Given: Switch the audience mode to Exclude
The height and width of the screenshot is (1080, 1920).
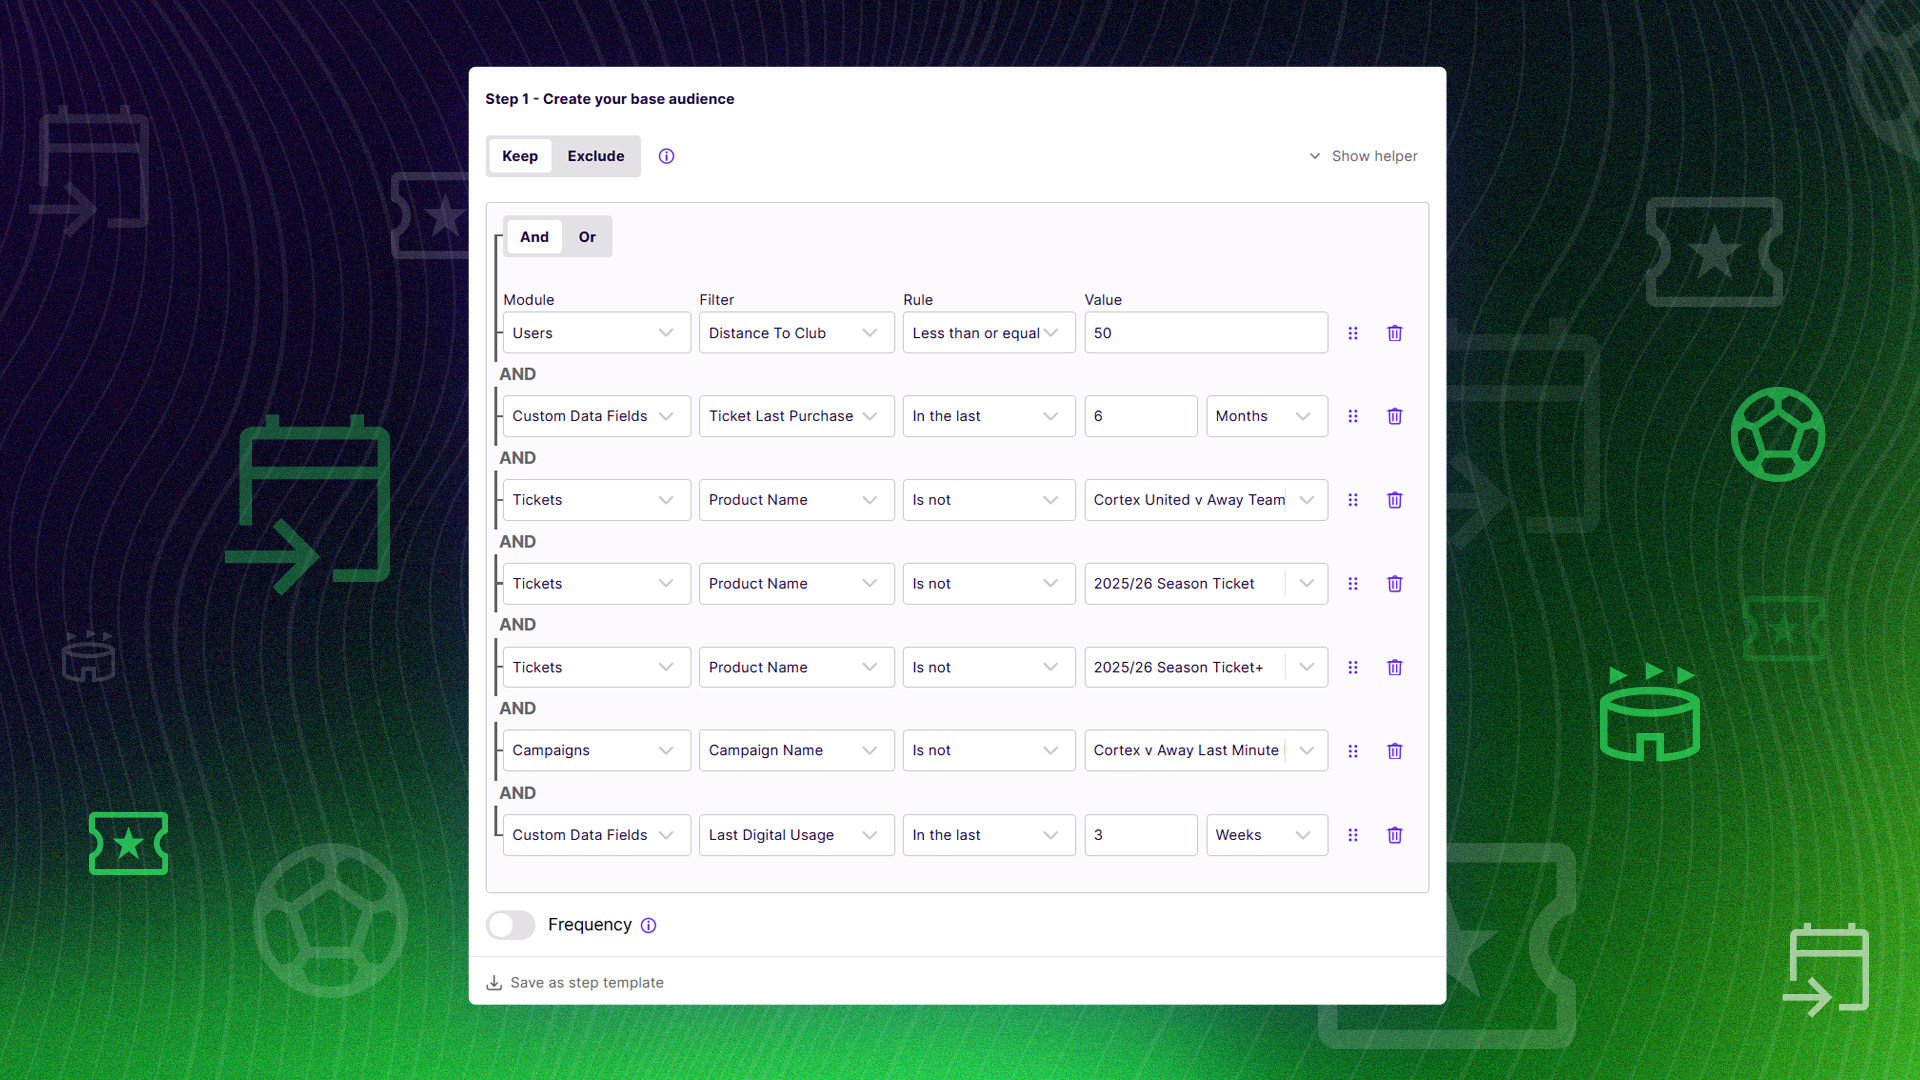Looking at the screenshot, I should (595, 156).
